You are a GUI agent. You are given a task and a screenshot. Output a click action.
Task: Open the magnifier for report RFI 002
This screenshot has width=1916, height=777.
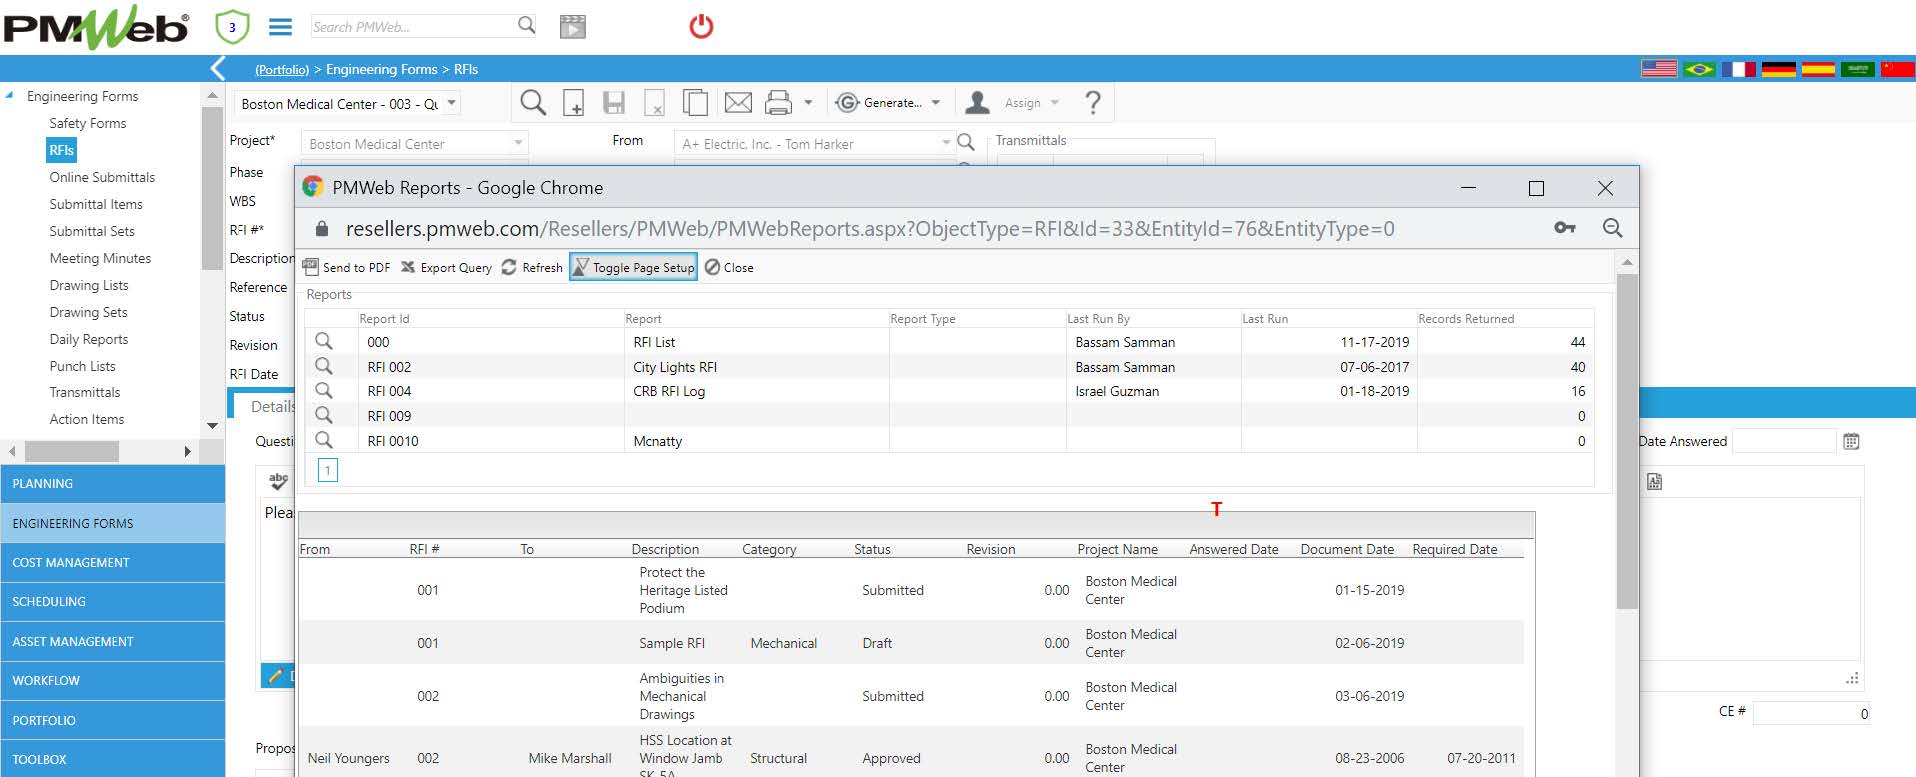(324, 366)
